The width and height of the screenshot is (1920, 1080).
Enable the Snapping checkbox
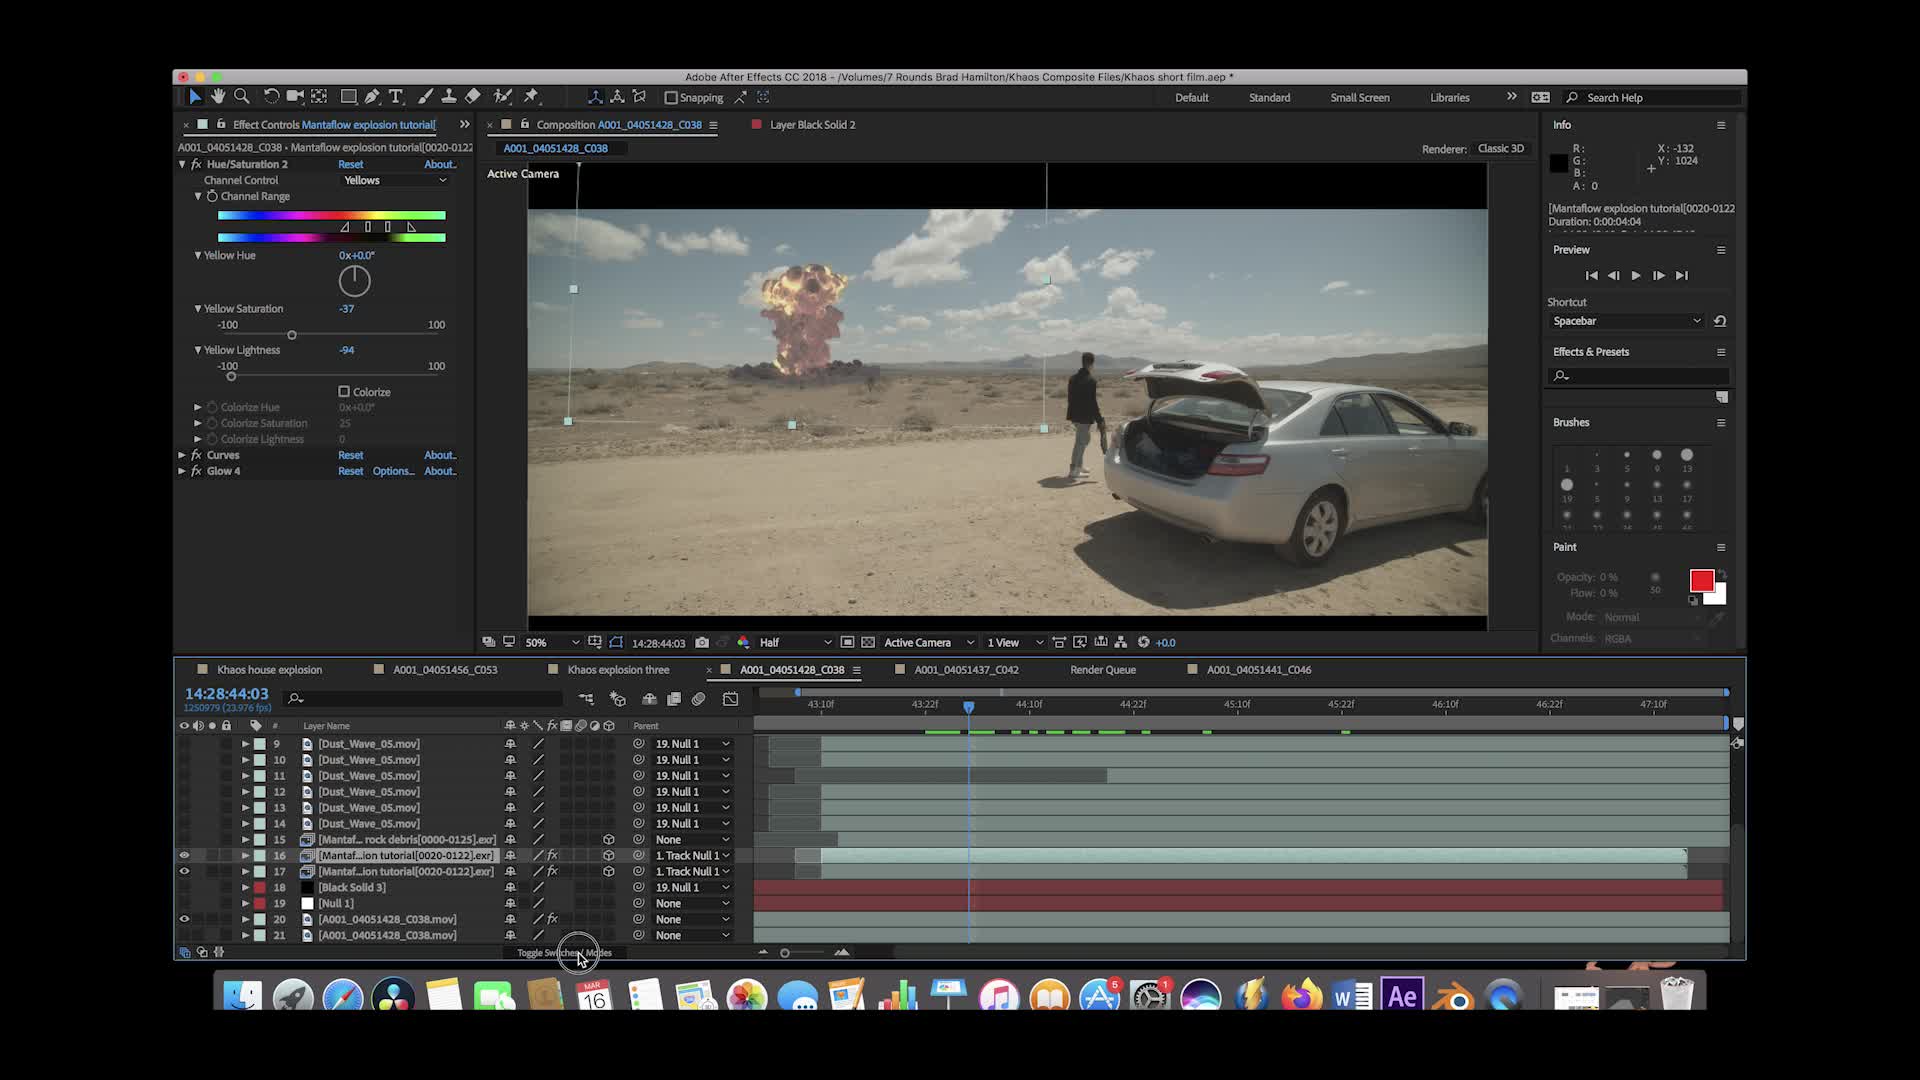[672, 97]
